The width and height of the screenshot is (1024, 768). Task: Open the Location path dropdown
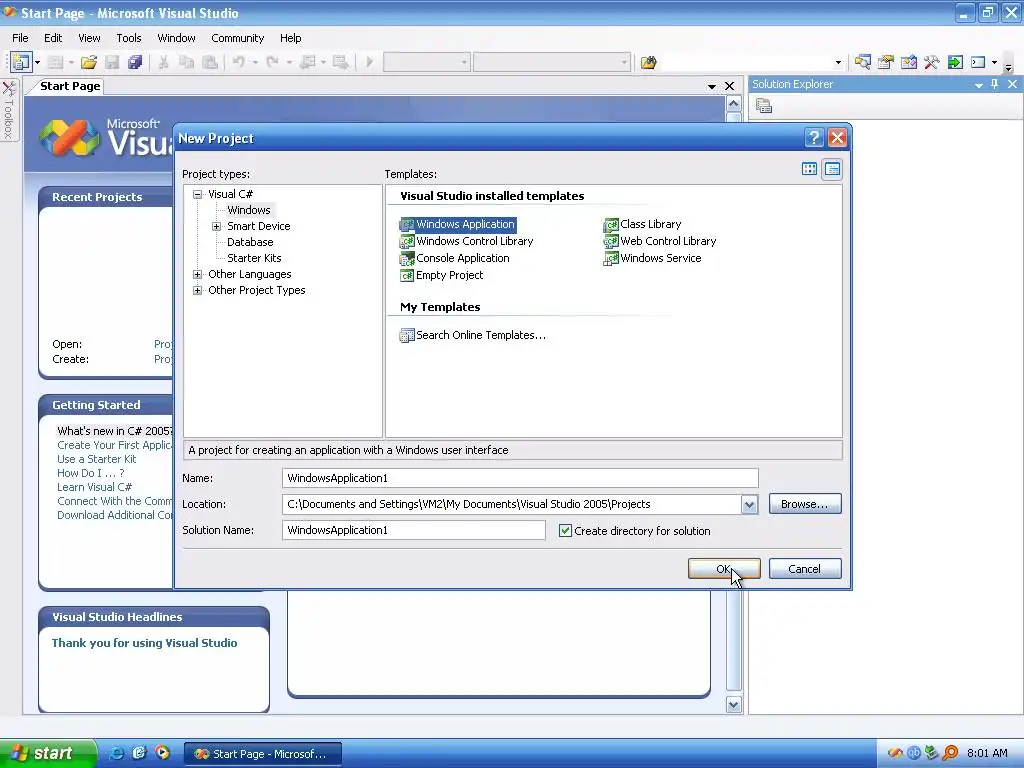749,504
